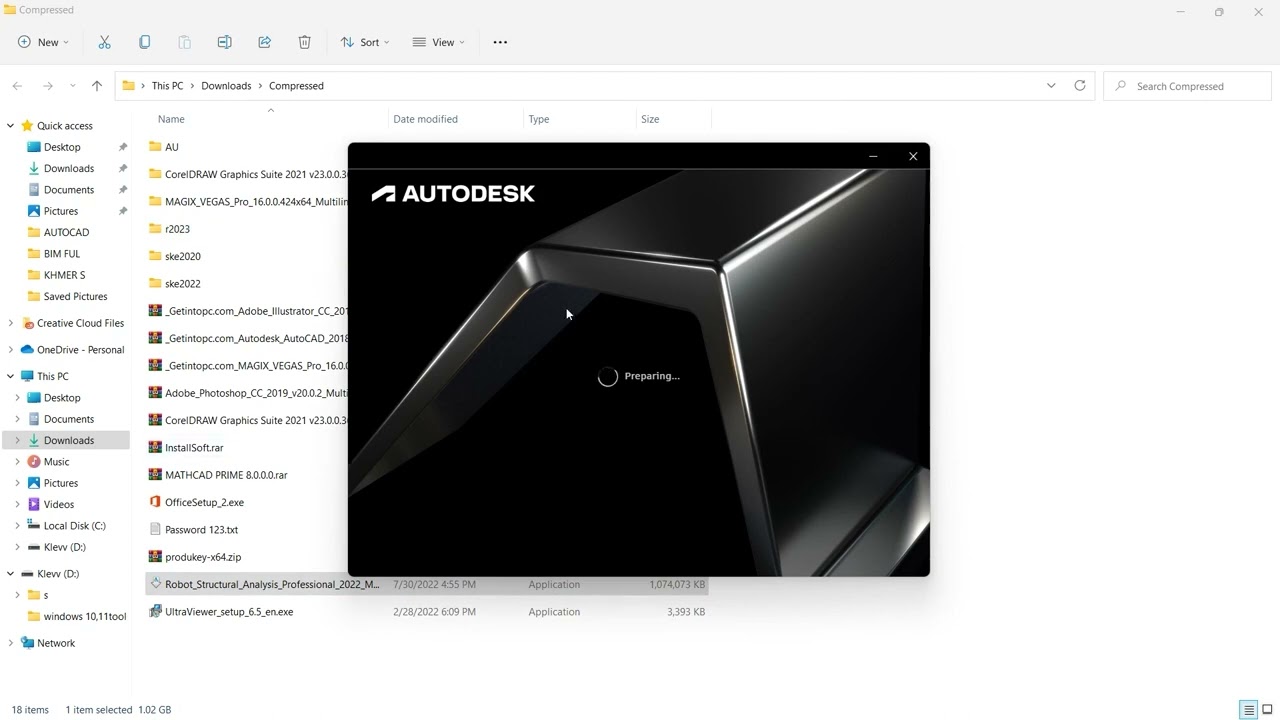Click the Creative Cloud Files icon
Viewport: 1280px width, 720px height.
(x=28, y=323)
